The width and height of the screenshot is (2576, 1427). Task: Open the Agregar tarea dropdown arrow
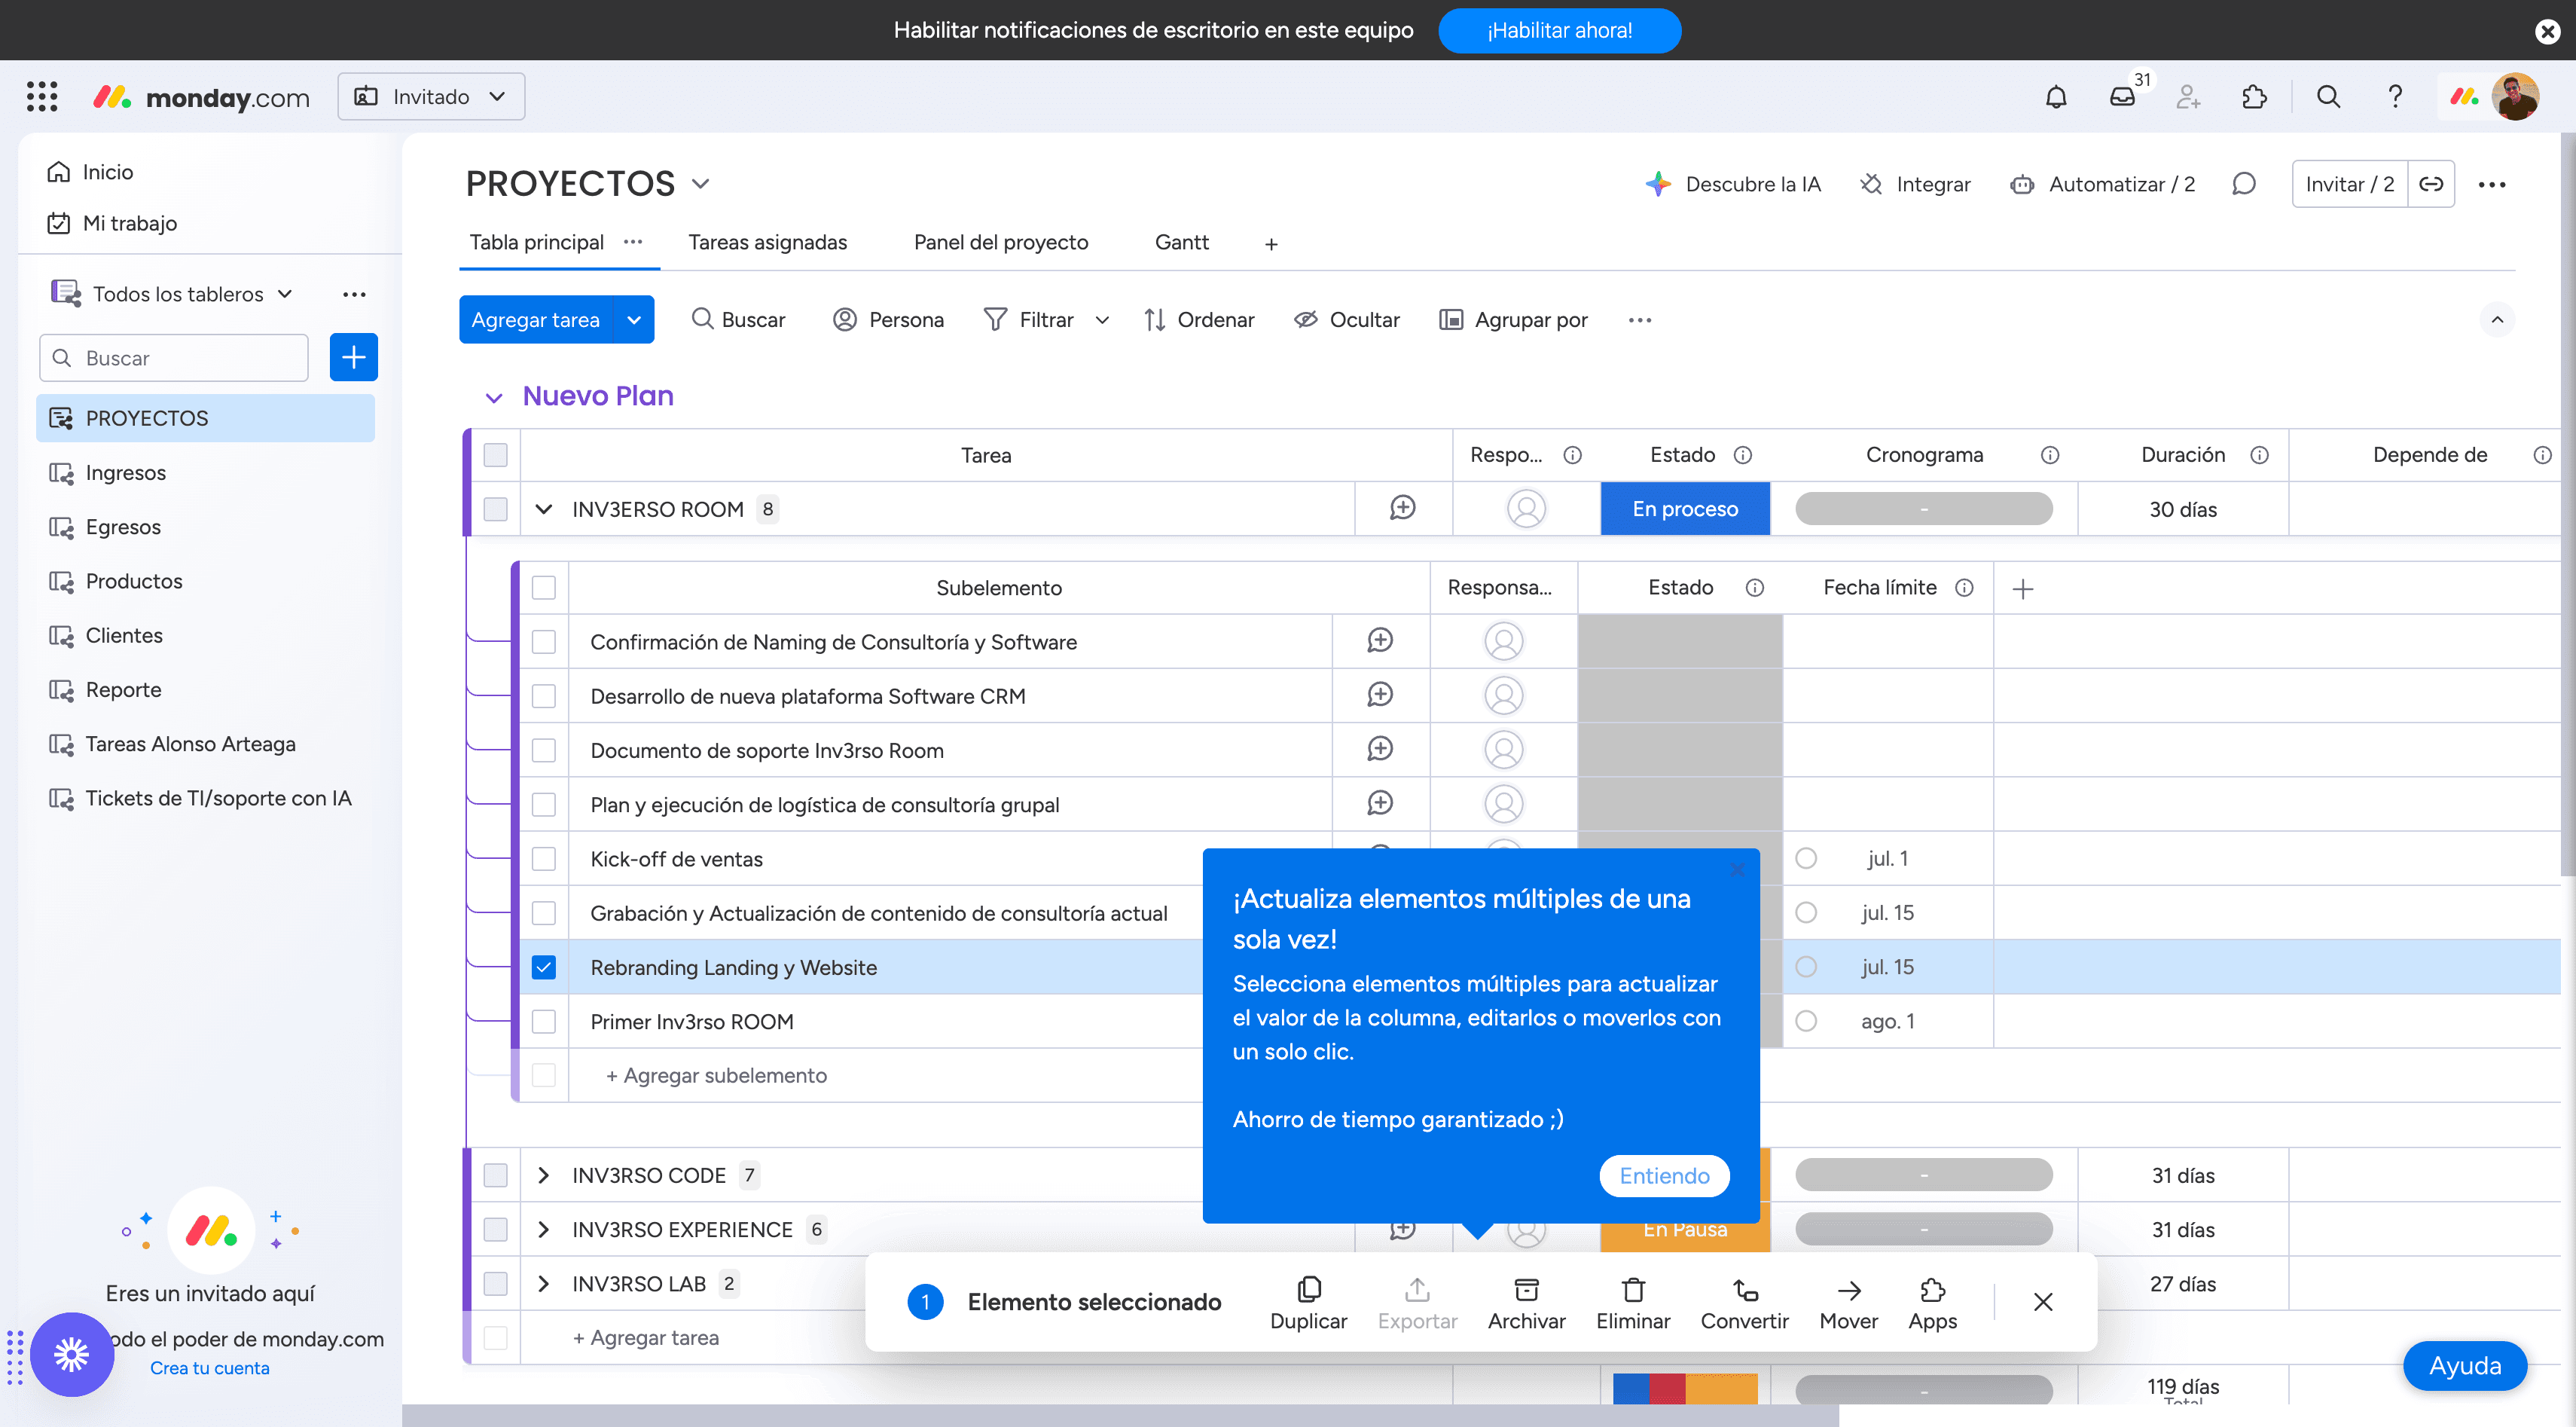pos(634,320)
